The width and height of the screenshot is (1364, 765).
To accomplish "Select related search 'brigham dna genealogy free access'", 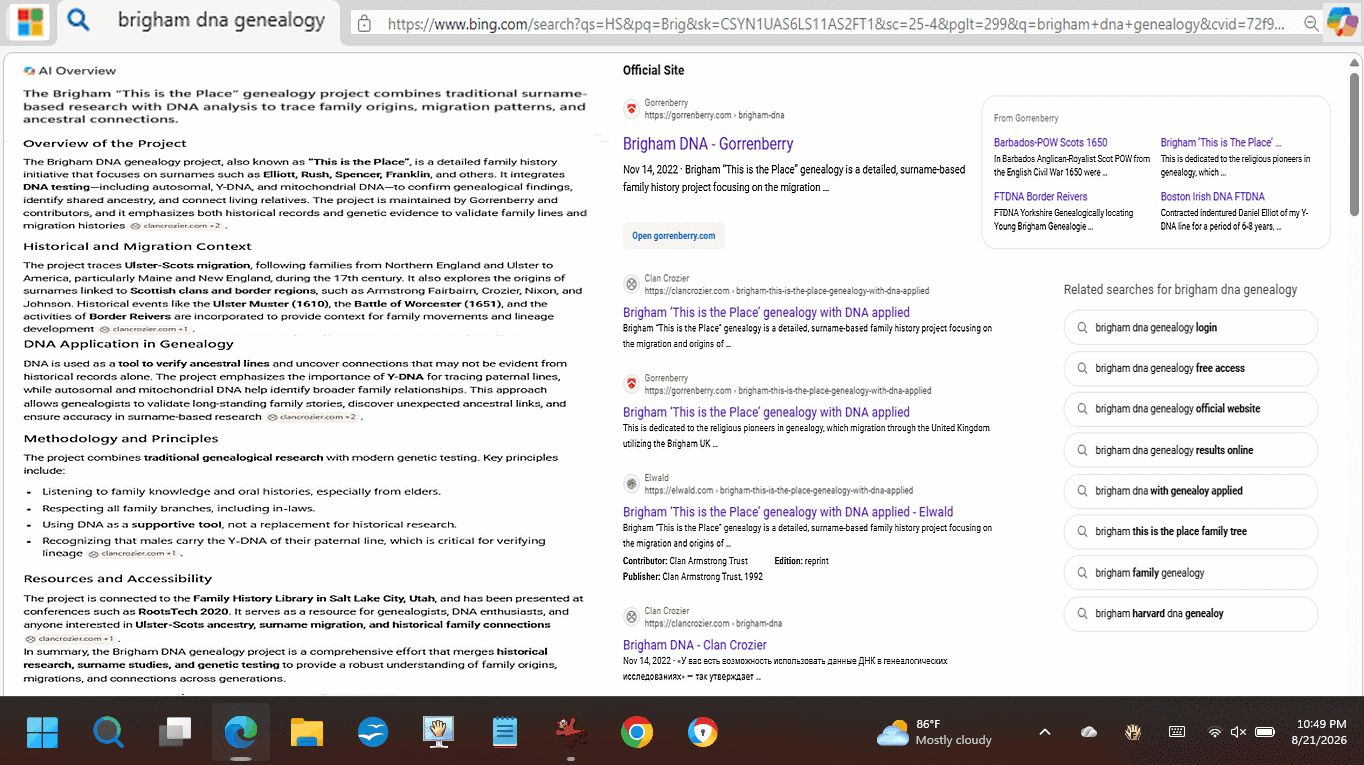I will [1191, 368].
